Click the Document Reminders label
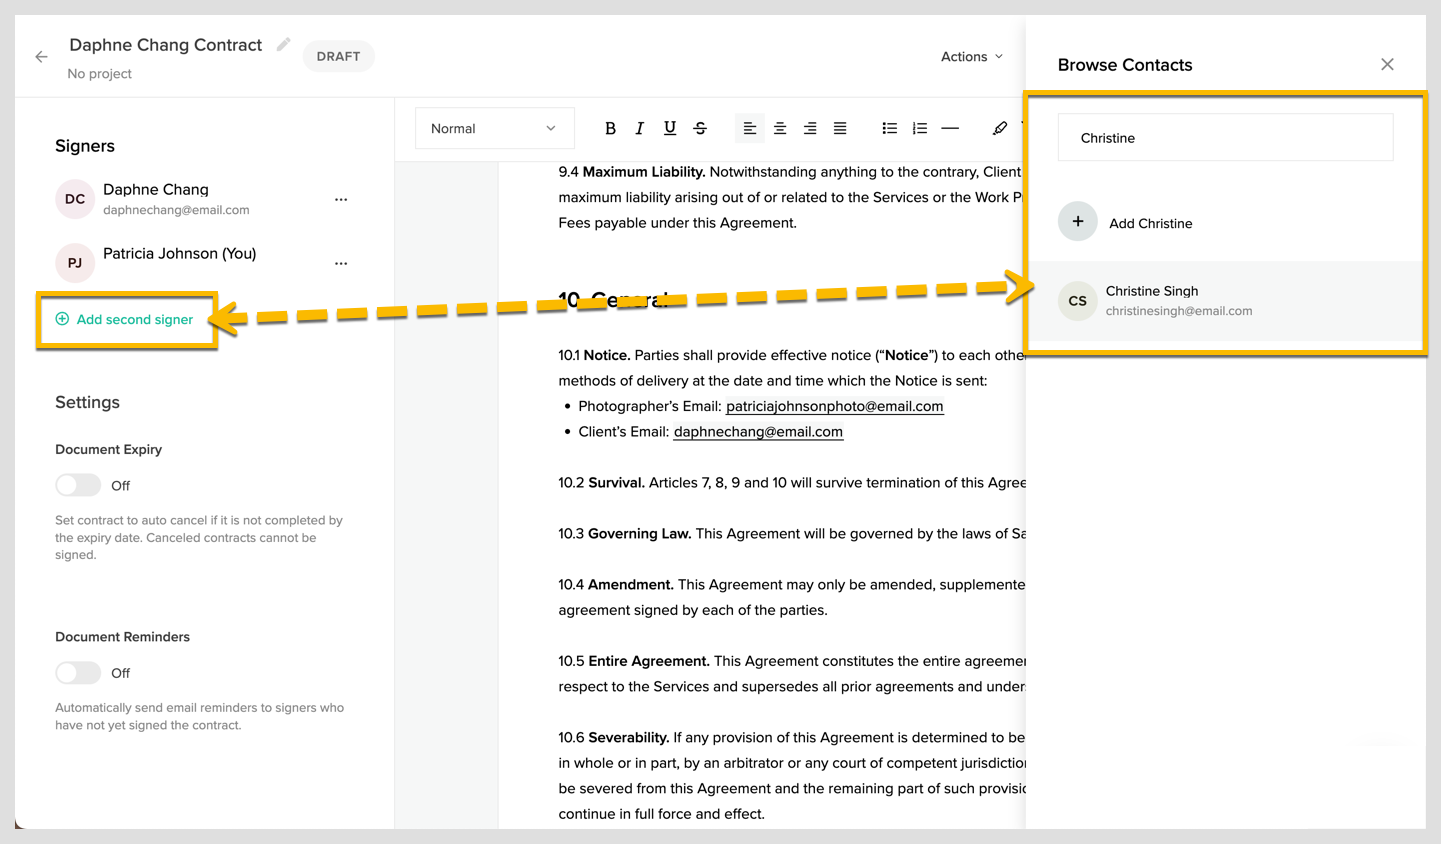This screenshot has width=1441, height=844. click(122, 637)
